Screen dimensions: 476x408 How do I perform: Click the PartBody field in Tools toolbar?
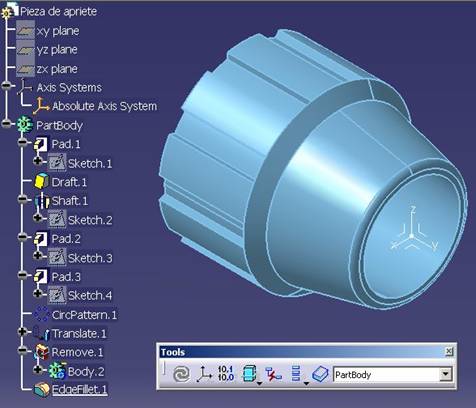tap(393, 374)
